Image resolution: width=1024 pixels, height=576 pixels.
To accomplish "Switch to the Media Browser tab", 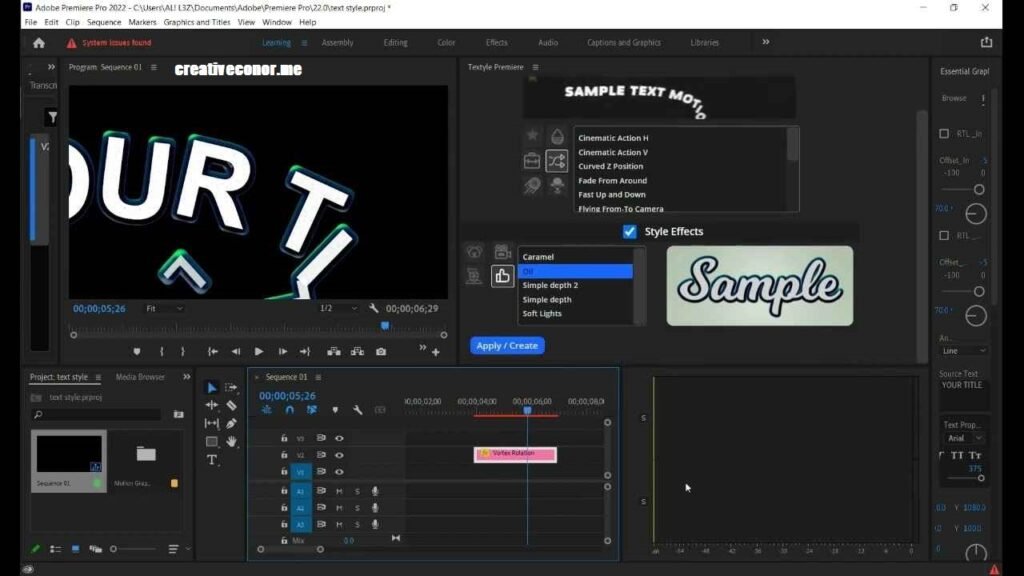I will (140, 377).
